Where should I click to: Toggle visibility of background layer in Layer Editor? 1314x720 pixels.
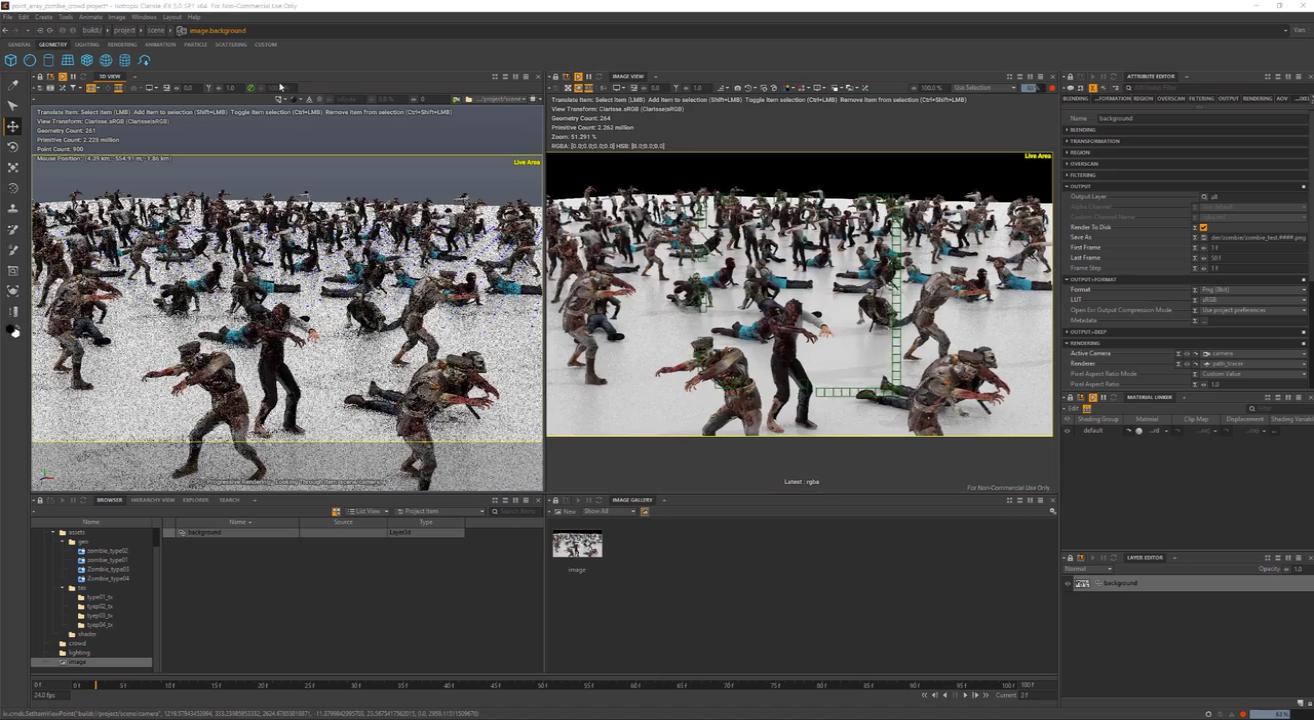pyautogui.click(x=1067, y=583)
